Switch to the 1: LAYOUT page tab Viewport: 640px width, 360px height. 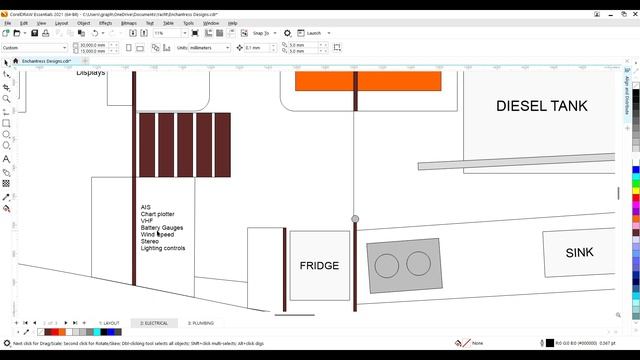point(109,323)
